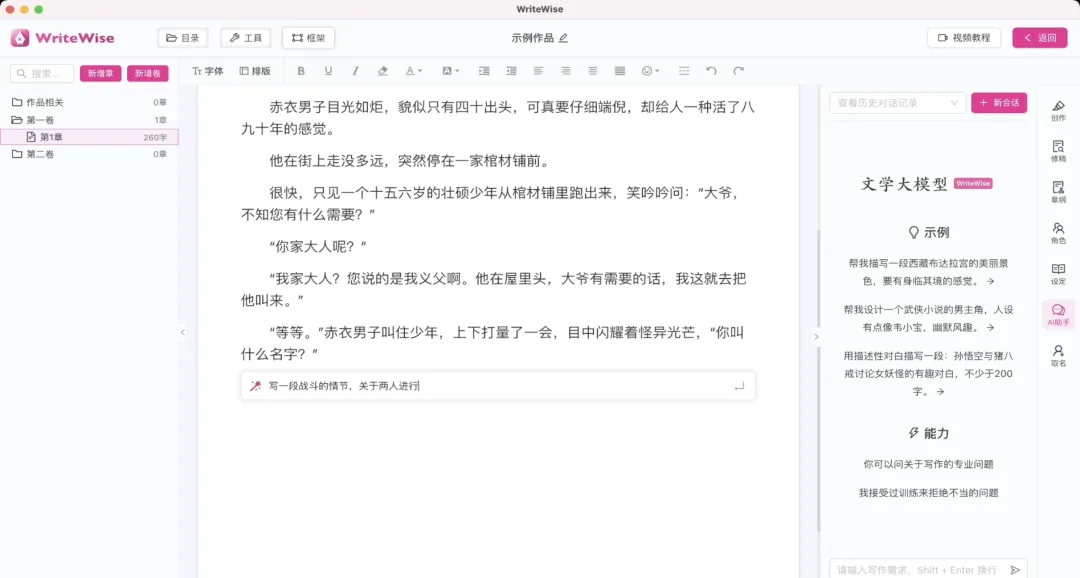This screenshot has height=578, width=1080.
Task: Open the font color dropdown
Action: coord(413,71)
